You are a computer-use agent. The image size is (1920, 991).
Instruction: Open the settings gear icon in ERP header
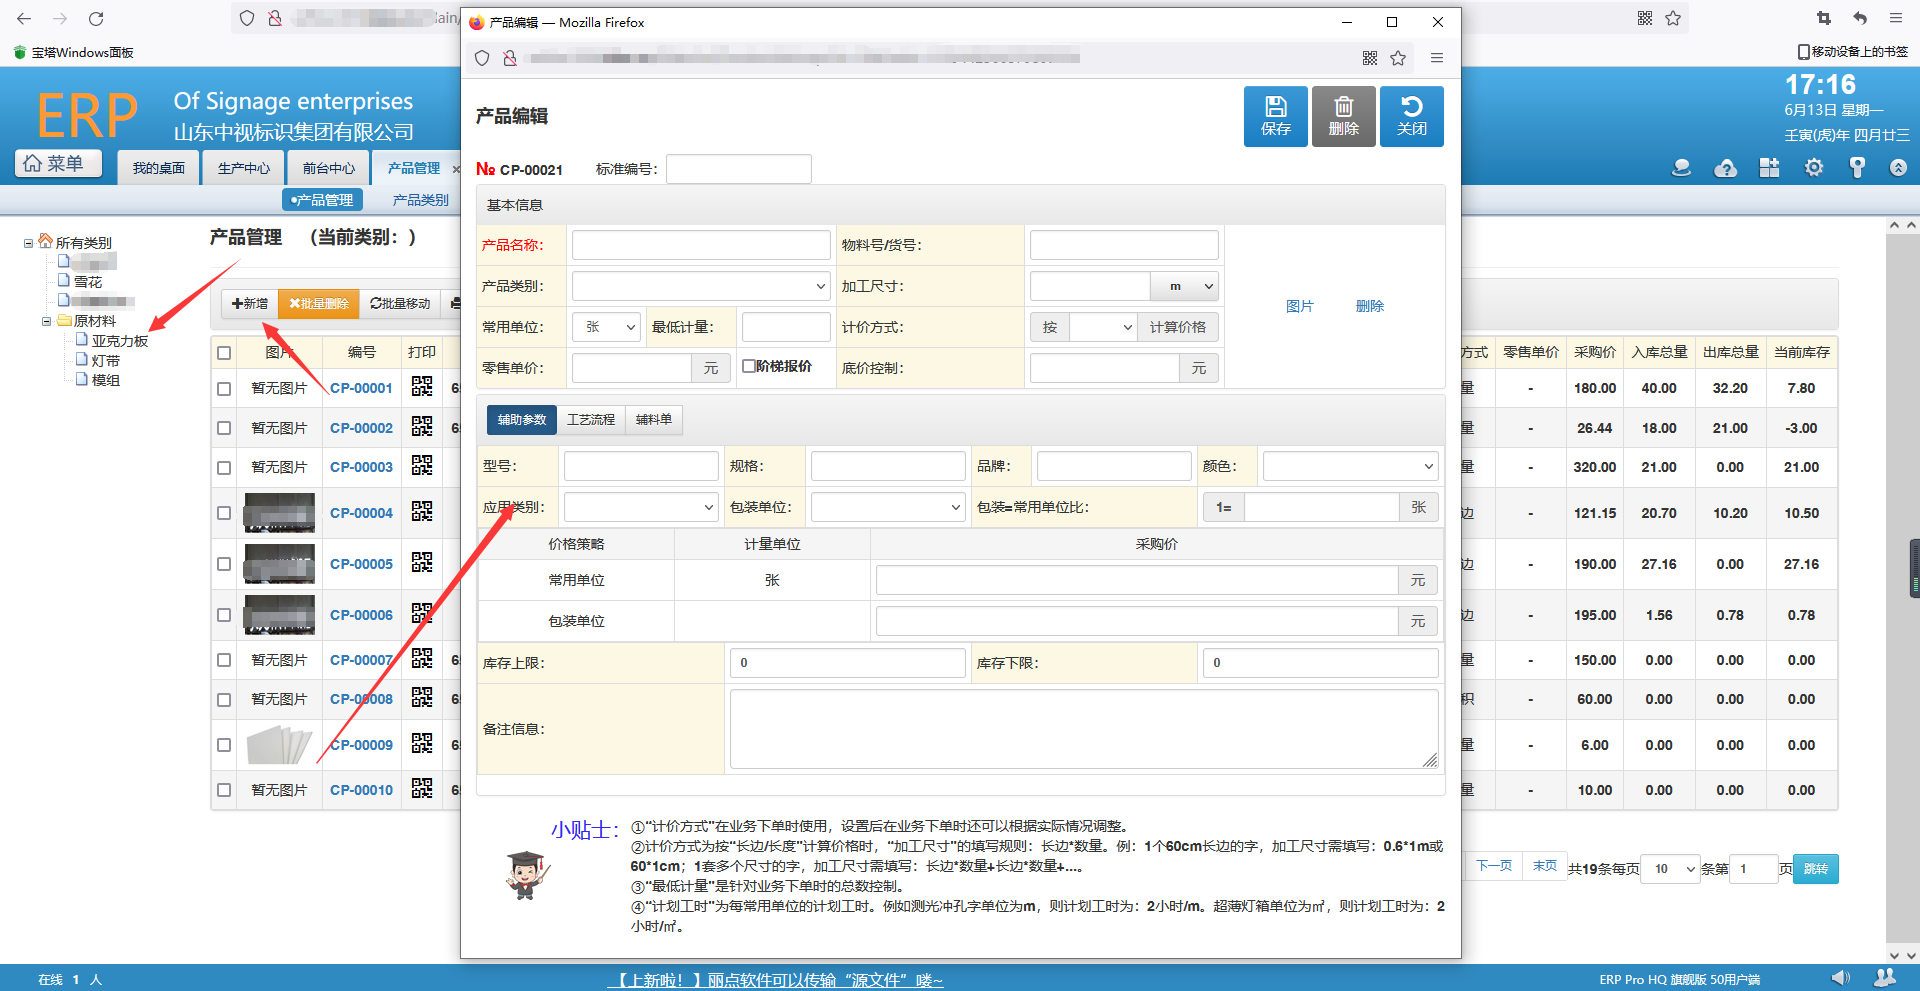click(1813, 168)
